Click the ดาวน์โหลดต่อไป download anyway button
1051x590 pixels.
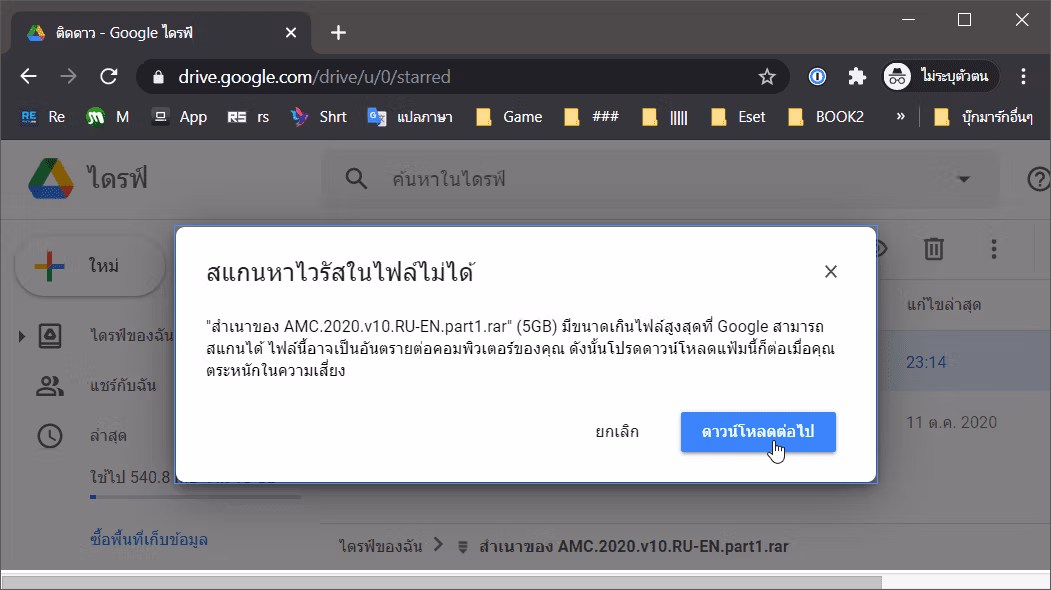758,432
